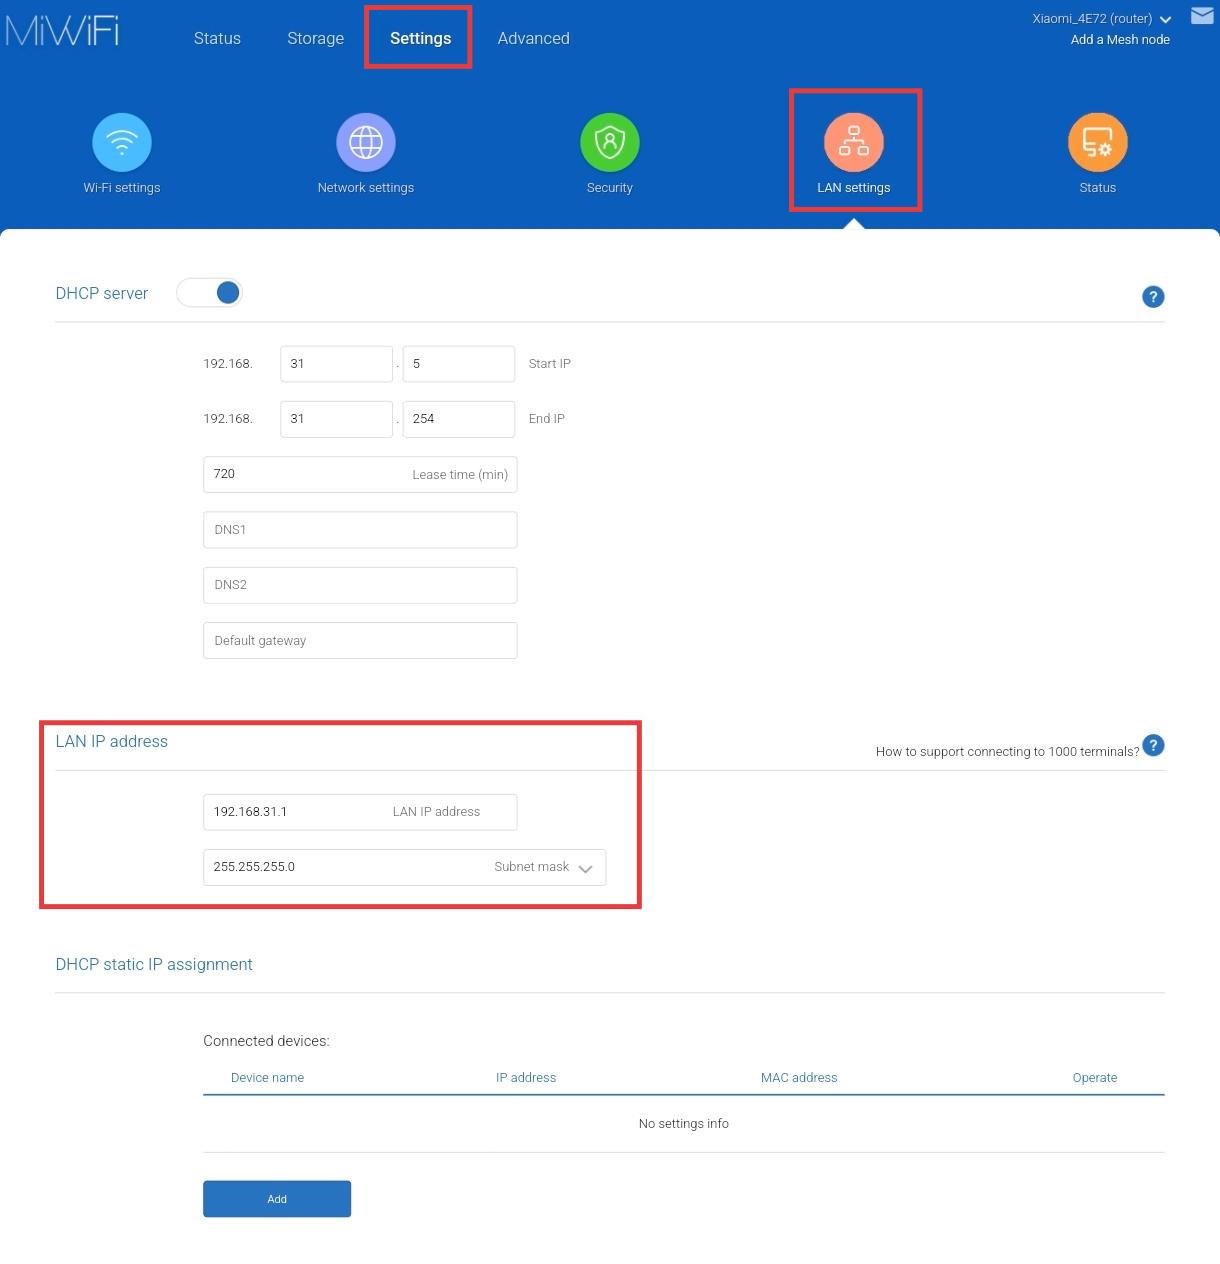Open the orange Status icon
The height and width of the screenshot is (1264, 1220).
tap(1097, 142)
